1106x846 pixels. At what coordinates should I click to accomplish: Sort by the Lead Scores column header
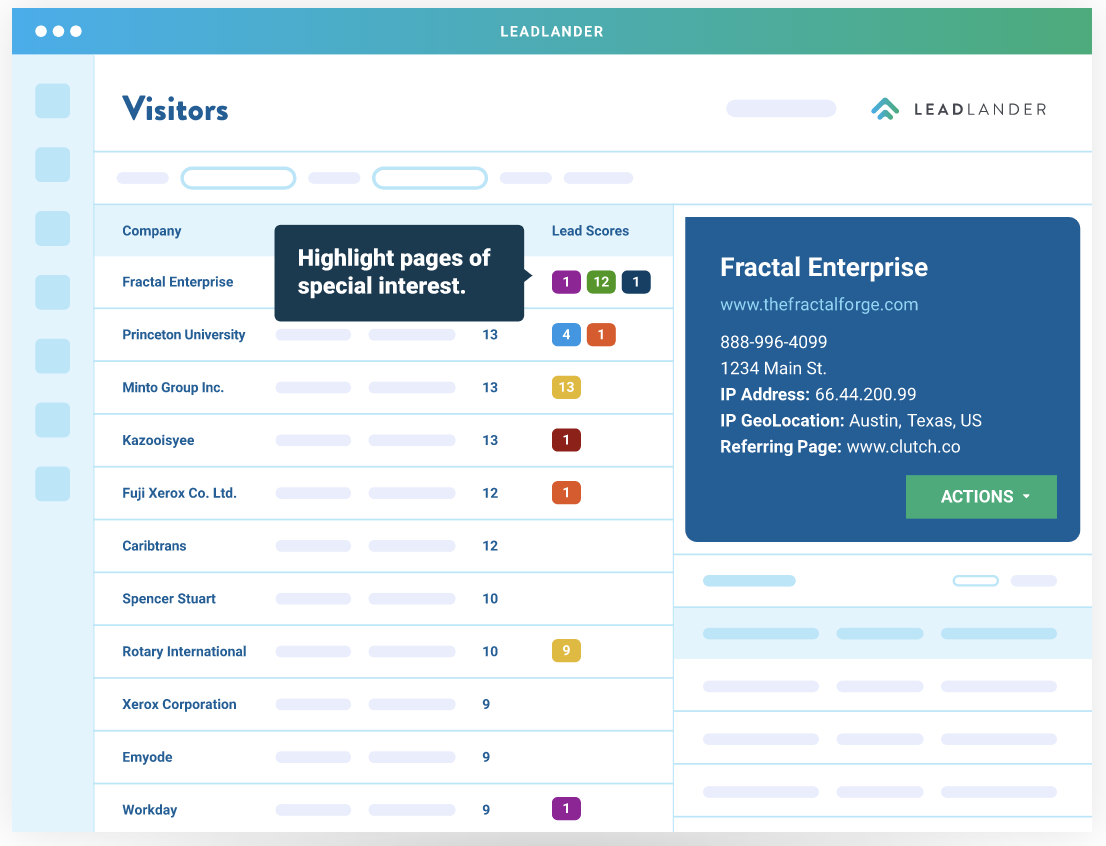pyautogui.click(x=590, y=231)
